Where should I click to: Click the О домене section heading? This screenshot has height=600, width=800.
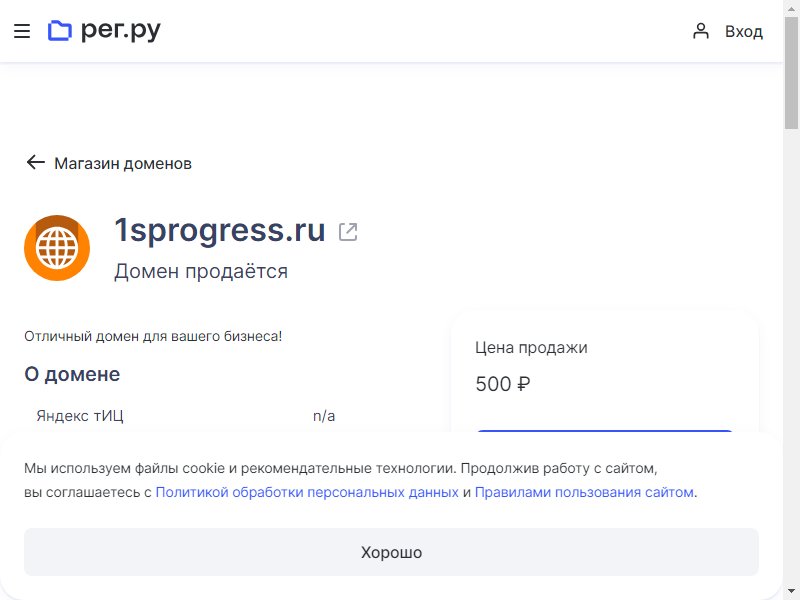tap(72, 374)
